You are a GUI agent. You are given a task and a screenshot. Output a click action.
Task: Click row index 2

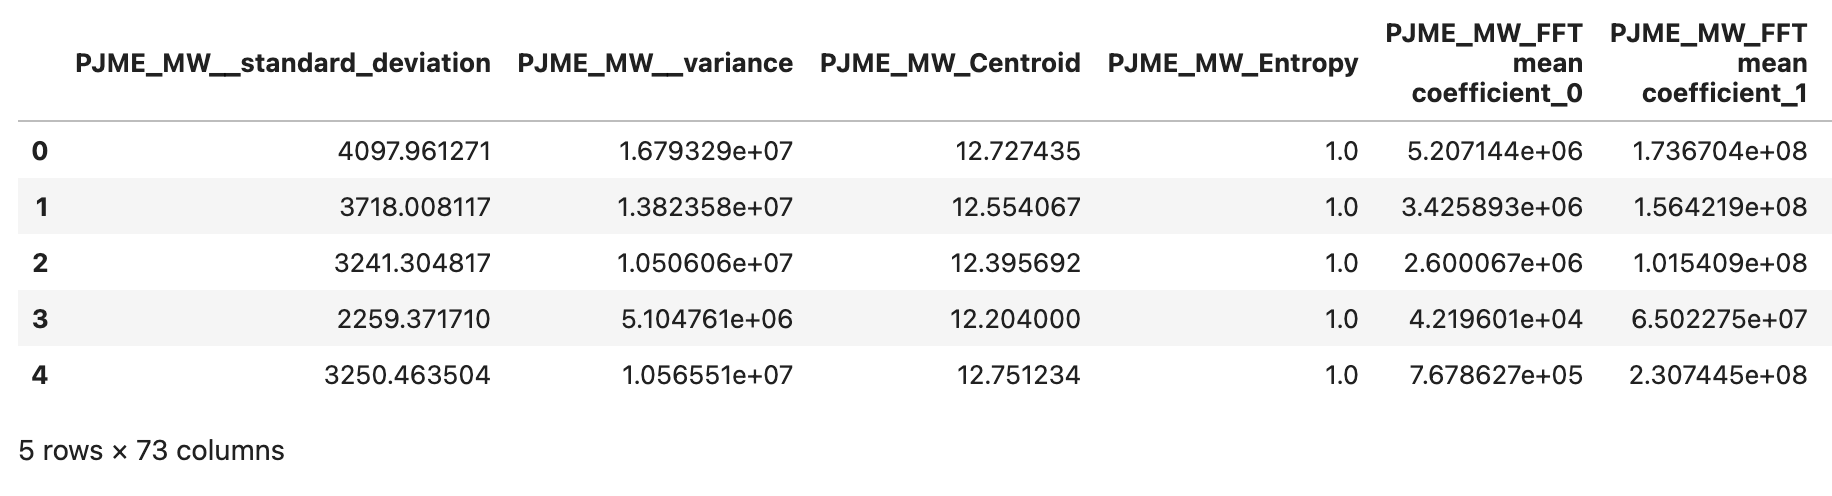(x=40, y=263)
